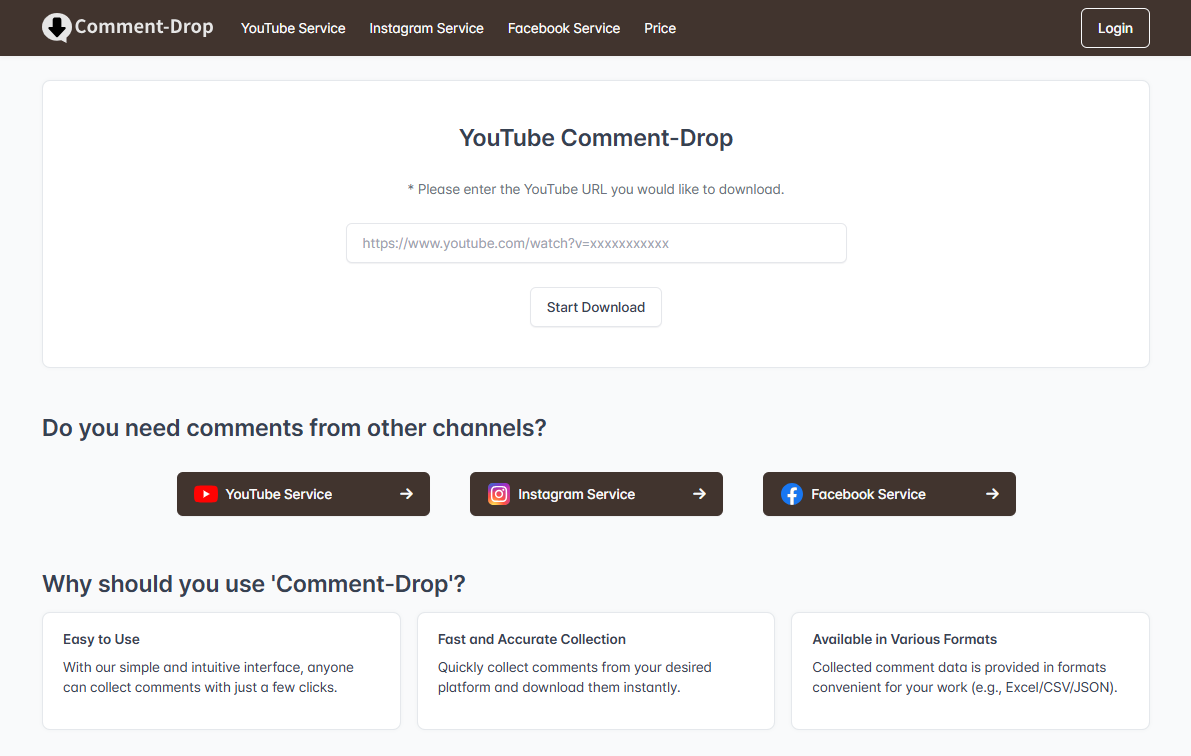This screenshot has height=756, width=1191.
Task: Open Facebook Service in the top navigation
Action: coord(564,28)
